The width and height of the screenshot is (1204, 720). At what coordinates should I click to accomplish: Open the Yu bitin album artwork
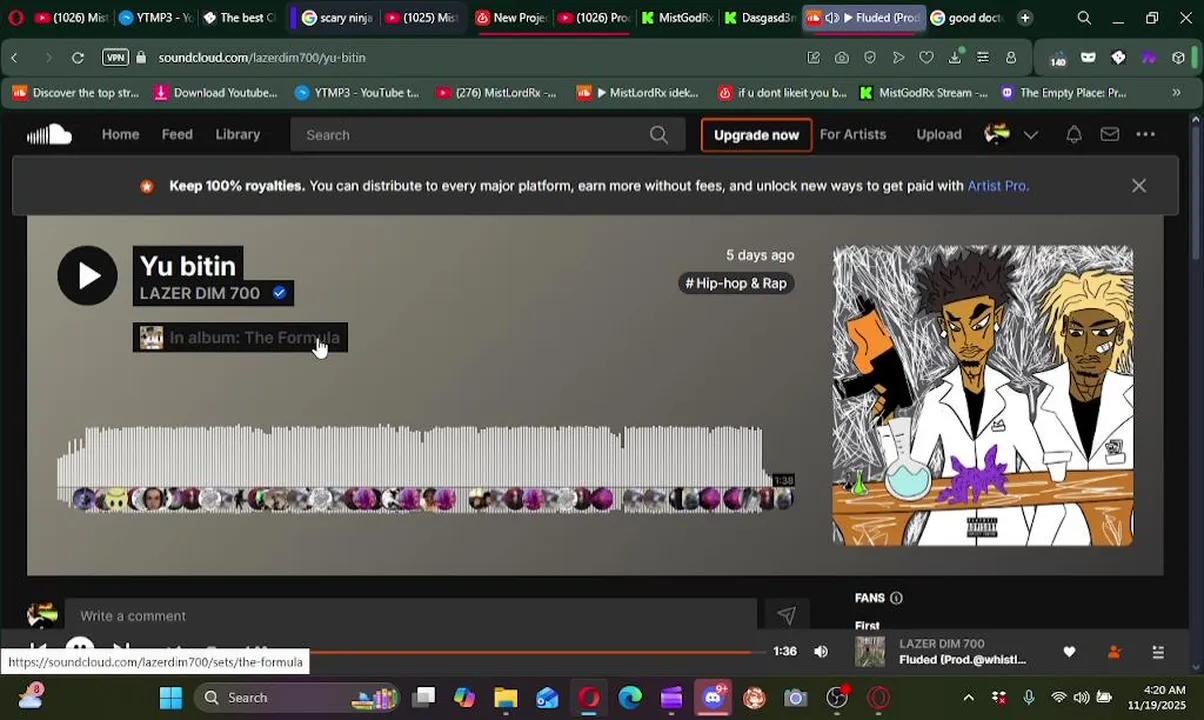pyautogui.click(x=983, y=396)
